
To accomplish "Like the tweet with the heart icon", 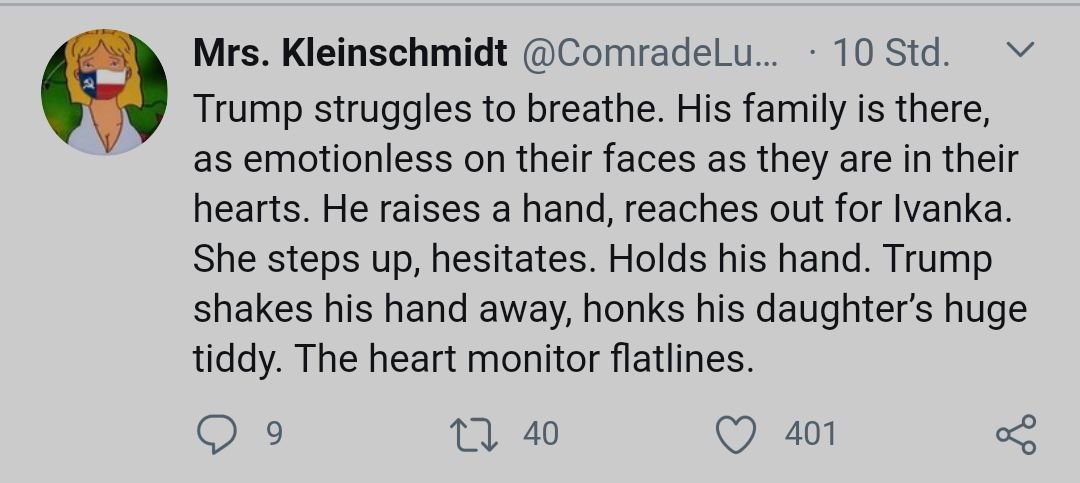I will point(736,435).
